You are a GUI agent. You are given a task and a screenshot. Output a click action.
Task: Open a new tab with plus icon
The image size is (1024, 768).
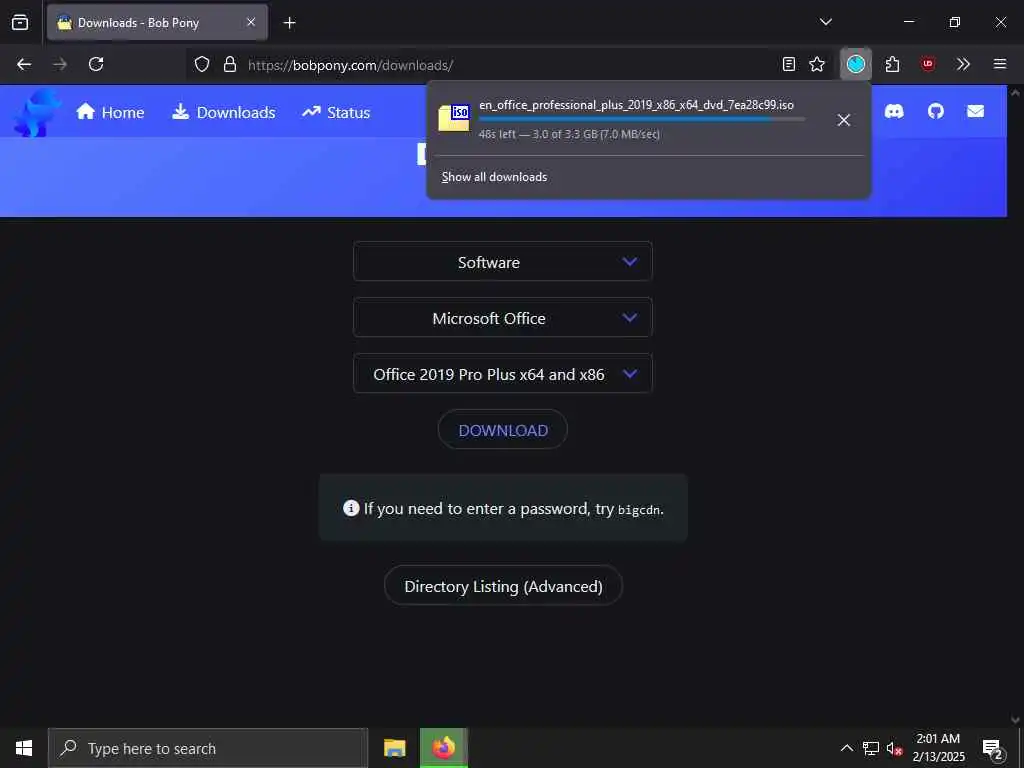click(289, 23)
